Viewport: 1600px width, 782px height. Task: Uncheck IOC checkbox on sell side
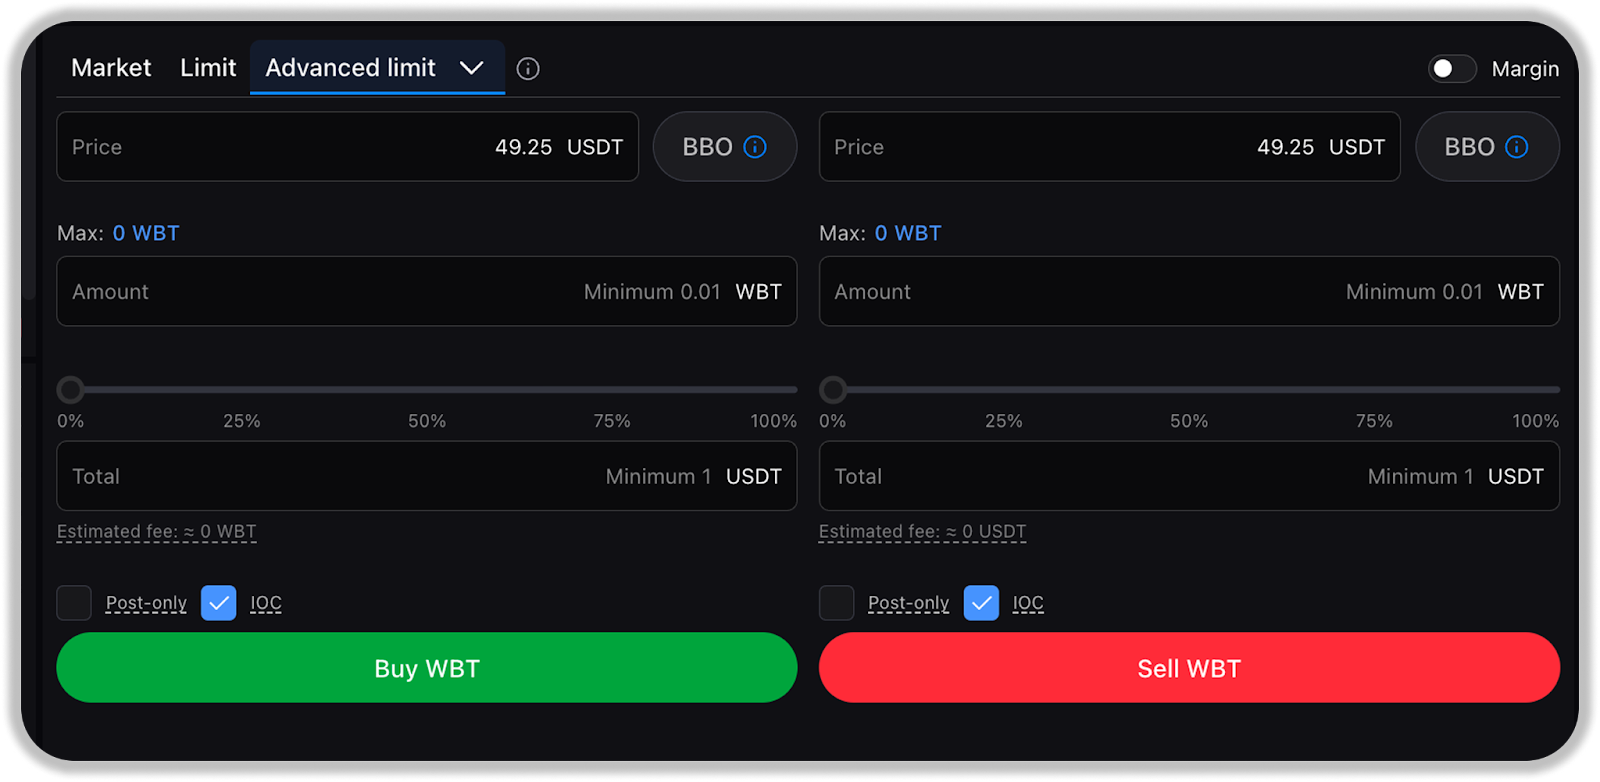tap(981, 603)
